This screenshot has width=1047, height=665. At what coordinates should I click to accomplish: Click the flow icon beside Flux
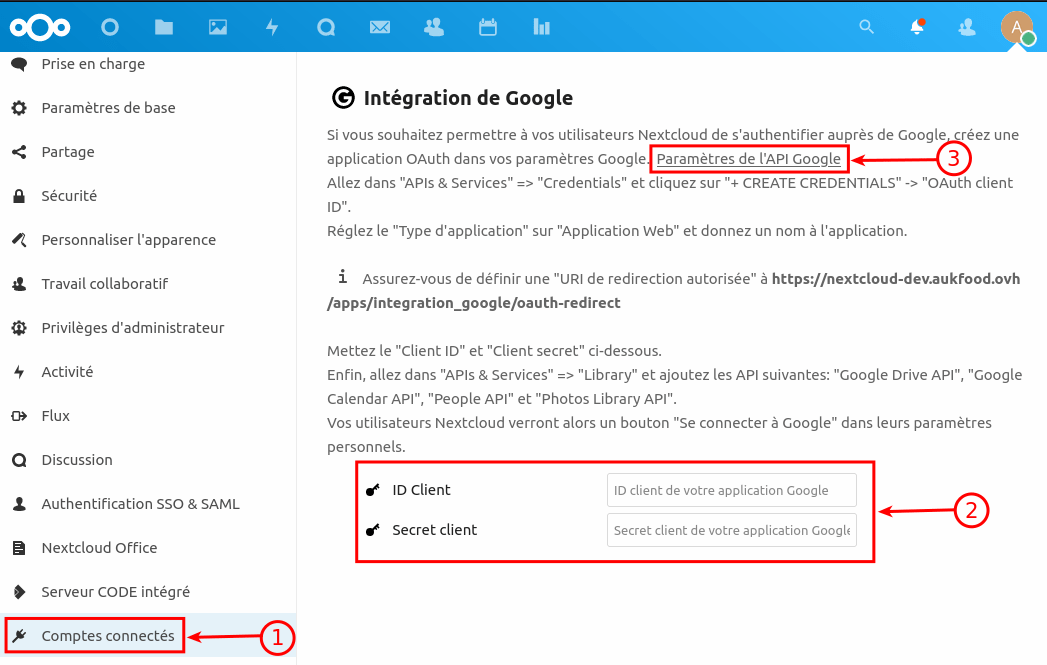[x=19, y=416]
